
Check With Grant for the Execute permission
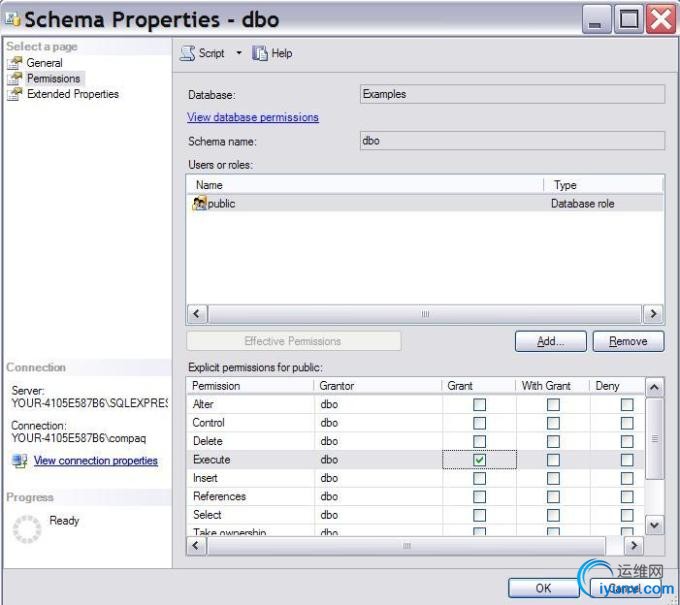pos(553,460)
